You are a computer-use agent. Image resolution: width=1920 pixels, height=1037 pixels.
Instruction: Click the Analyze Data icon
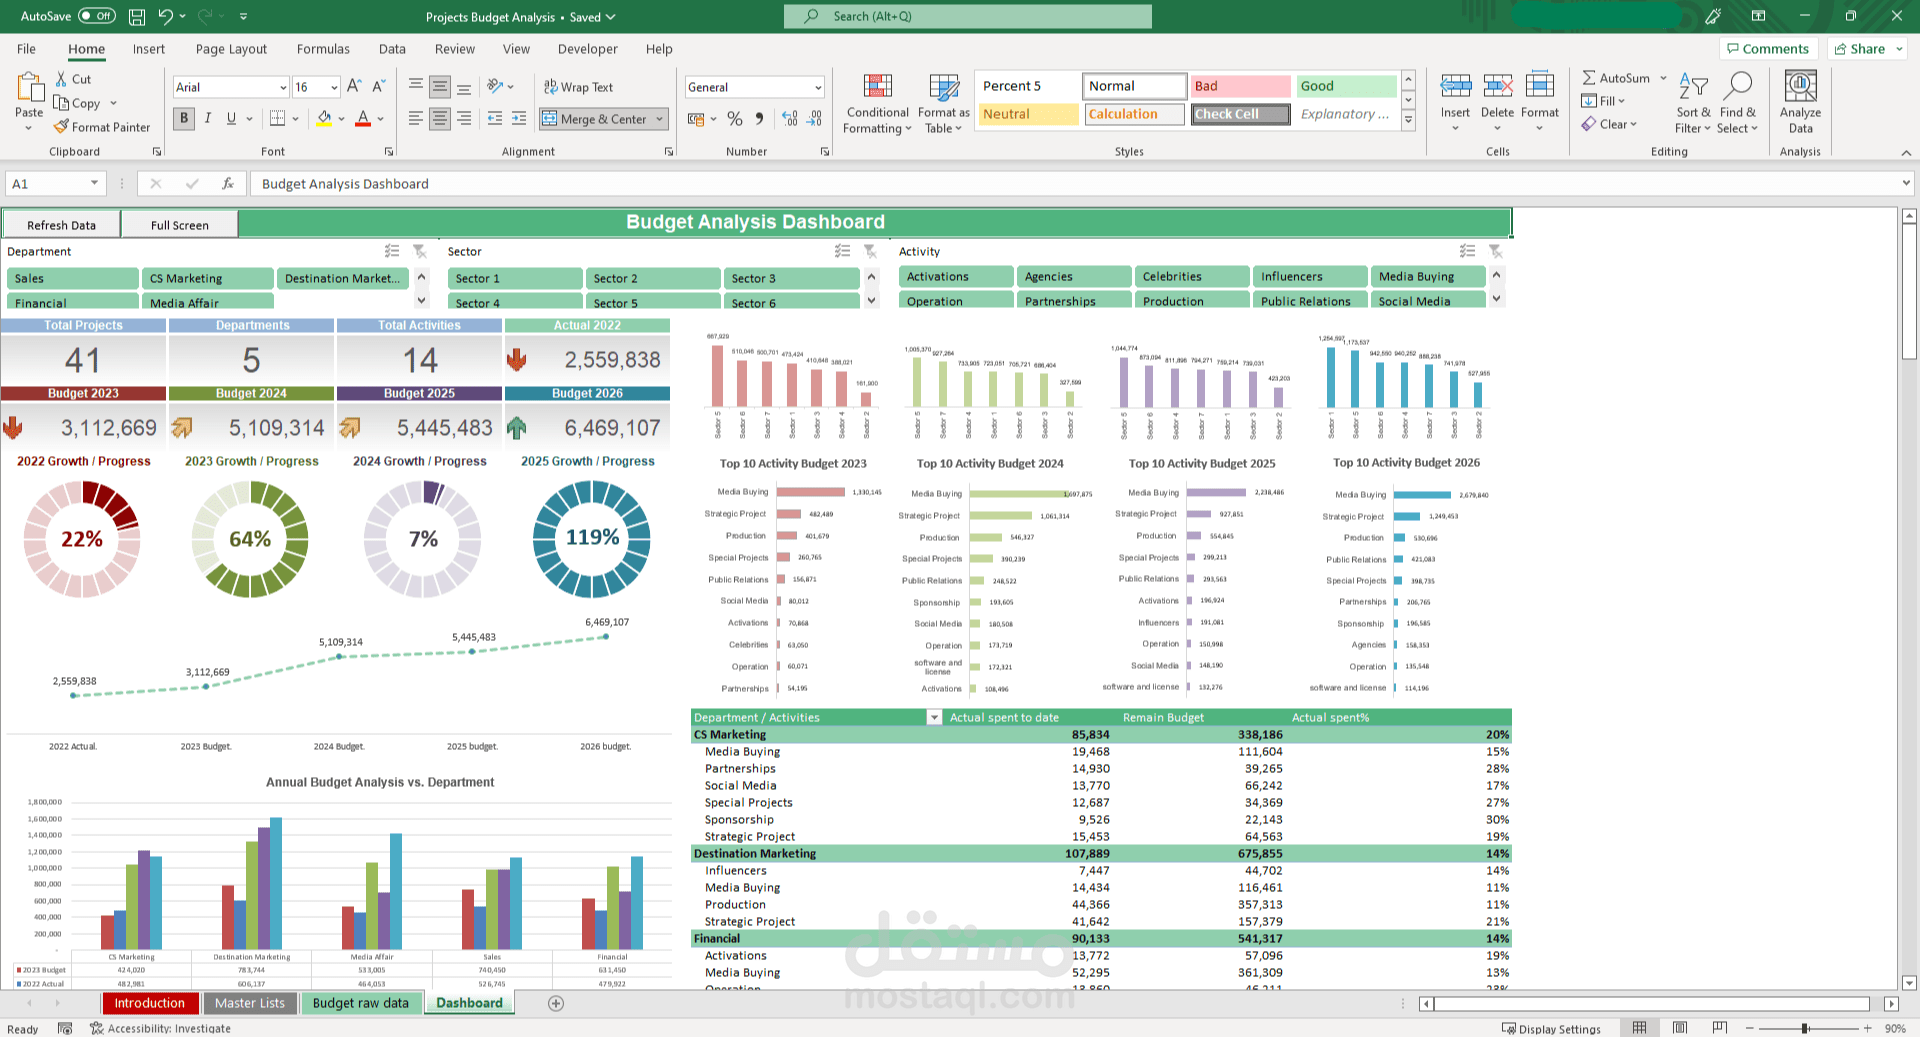(1800, 87)
